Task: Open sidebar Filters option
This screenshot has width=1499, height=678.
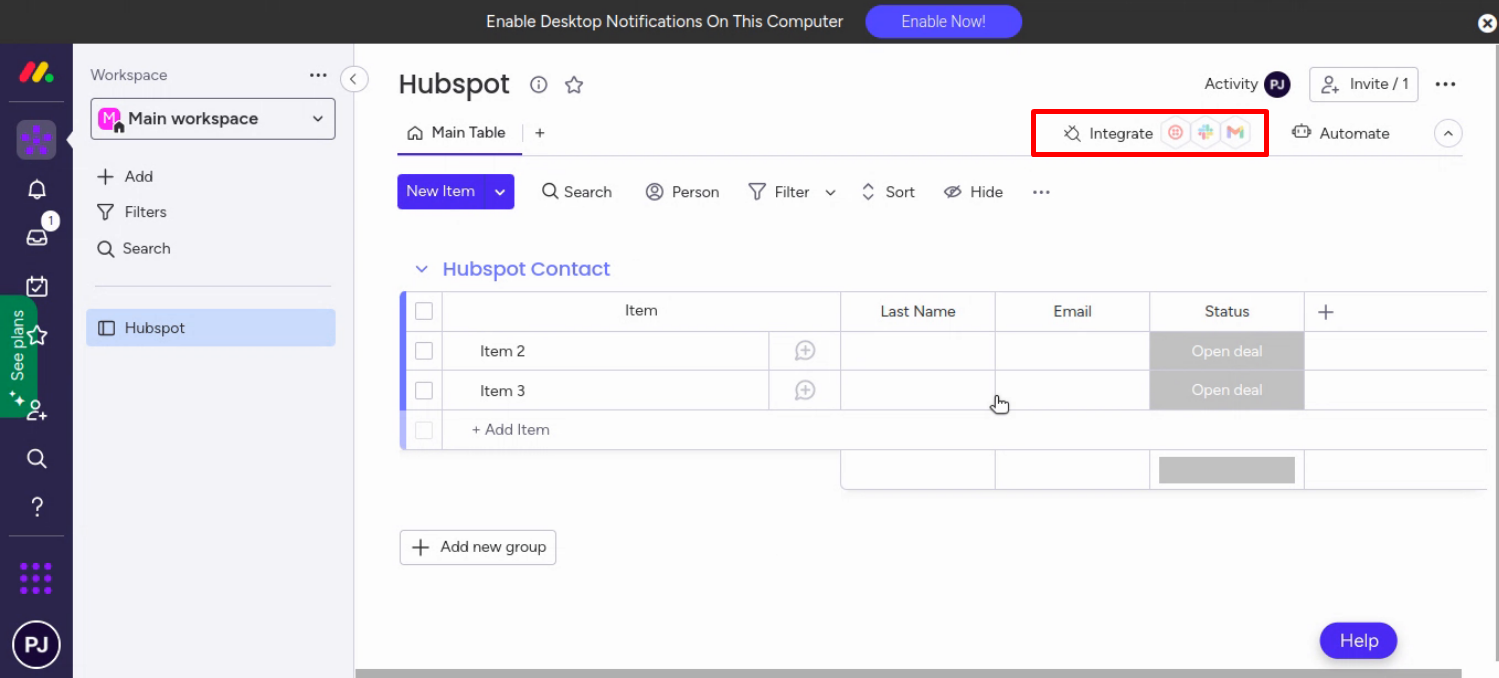Action: [x=132, y=212]
